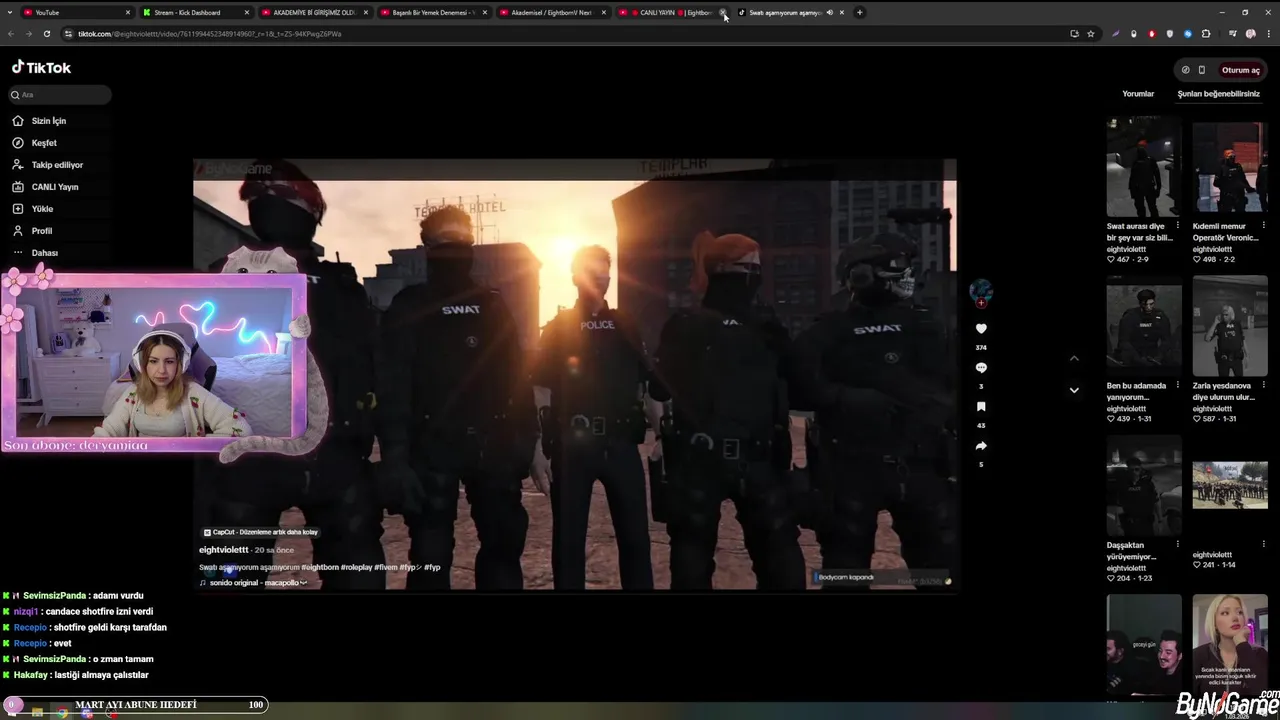This screenshot has width=1280, height=720.
Task: Open comments via speech bubble icon
Action: pos(981,368)
